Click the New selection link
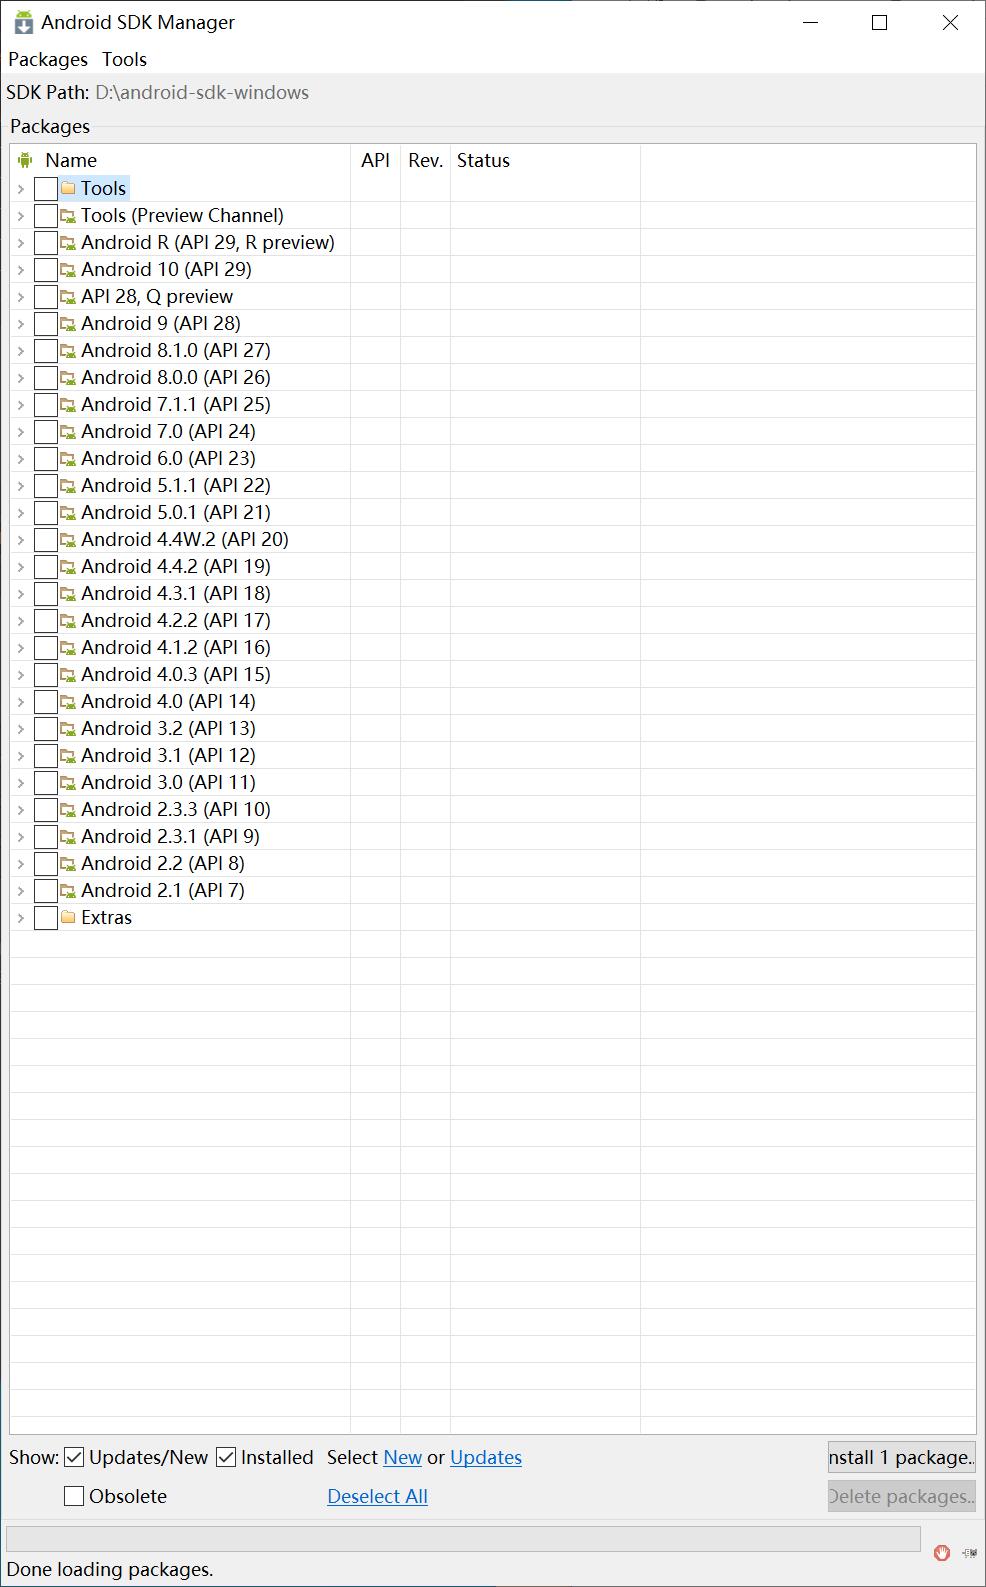The width and height of the screenshot is (986, 1587). pyautogui.click(x=403, y=1457)
